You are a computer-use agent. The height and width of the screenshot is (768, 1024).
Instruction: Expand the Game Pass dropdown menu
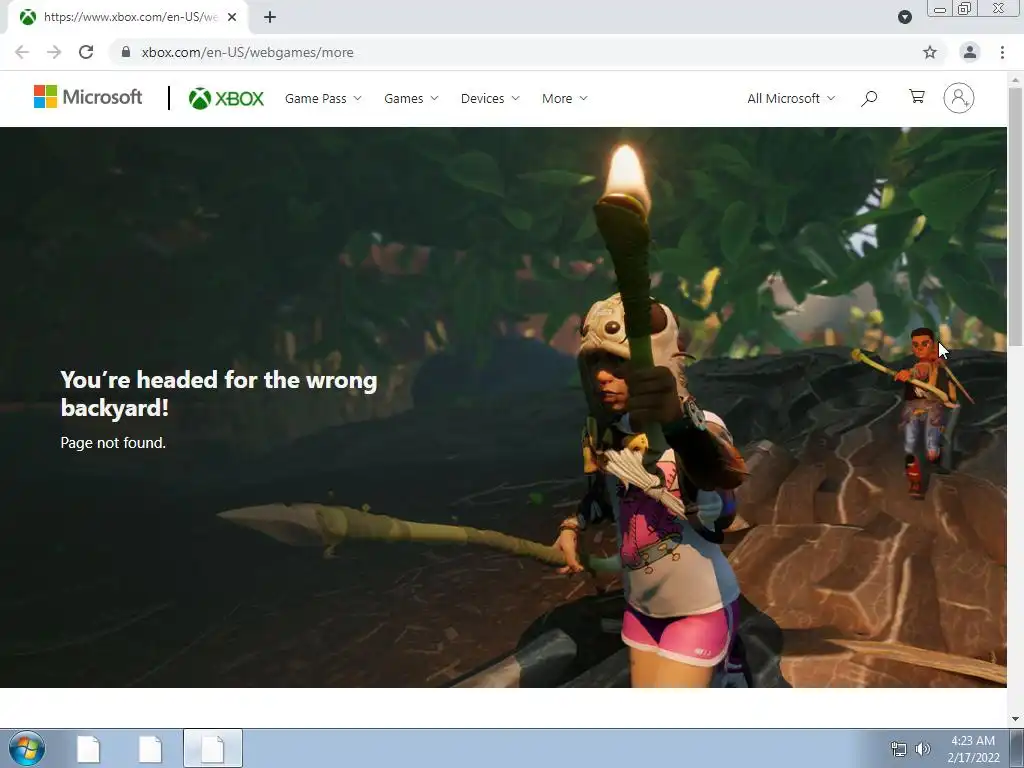pos(323,99)
